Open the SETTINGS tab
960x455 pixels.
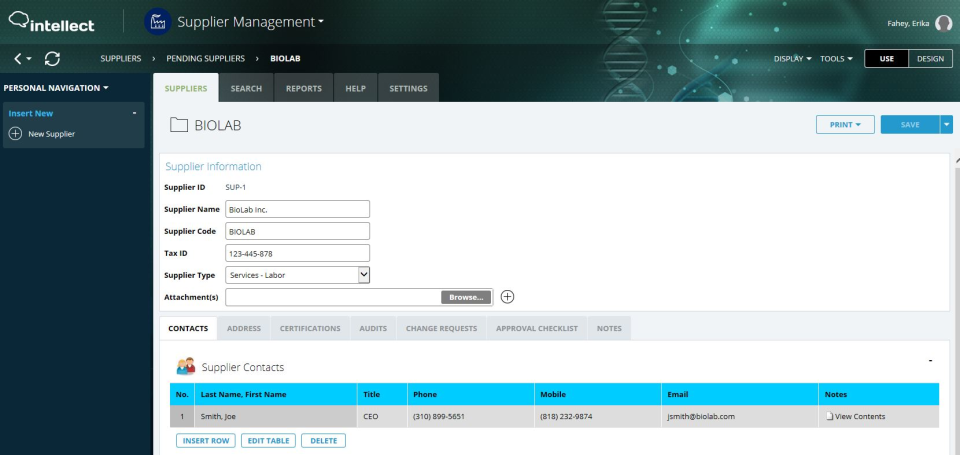408,88
